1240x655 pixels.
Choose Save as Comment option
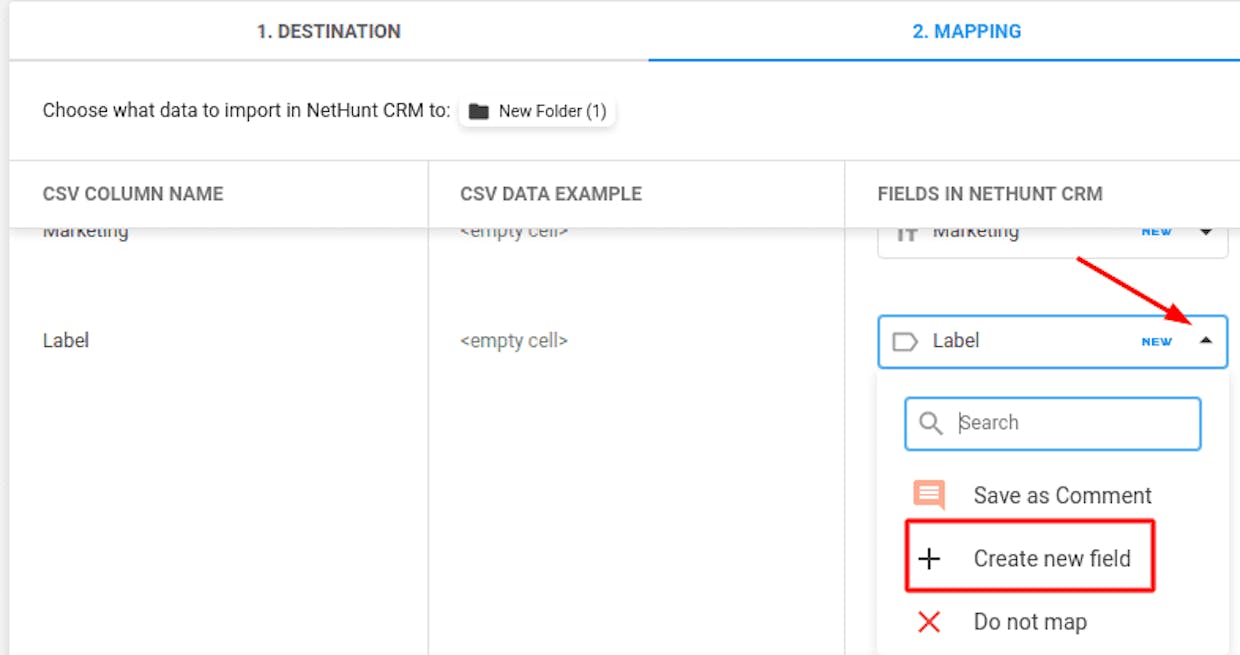[x=1052, y=495]
